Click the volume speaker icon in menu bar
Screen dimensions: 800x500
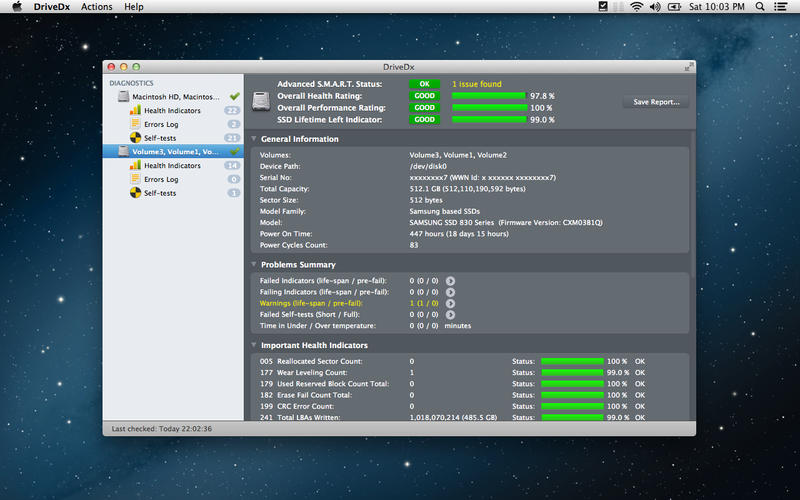pos(655,7)
